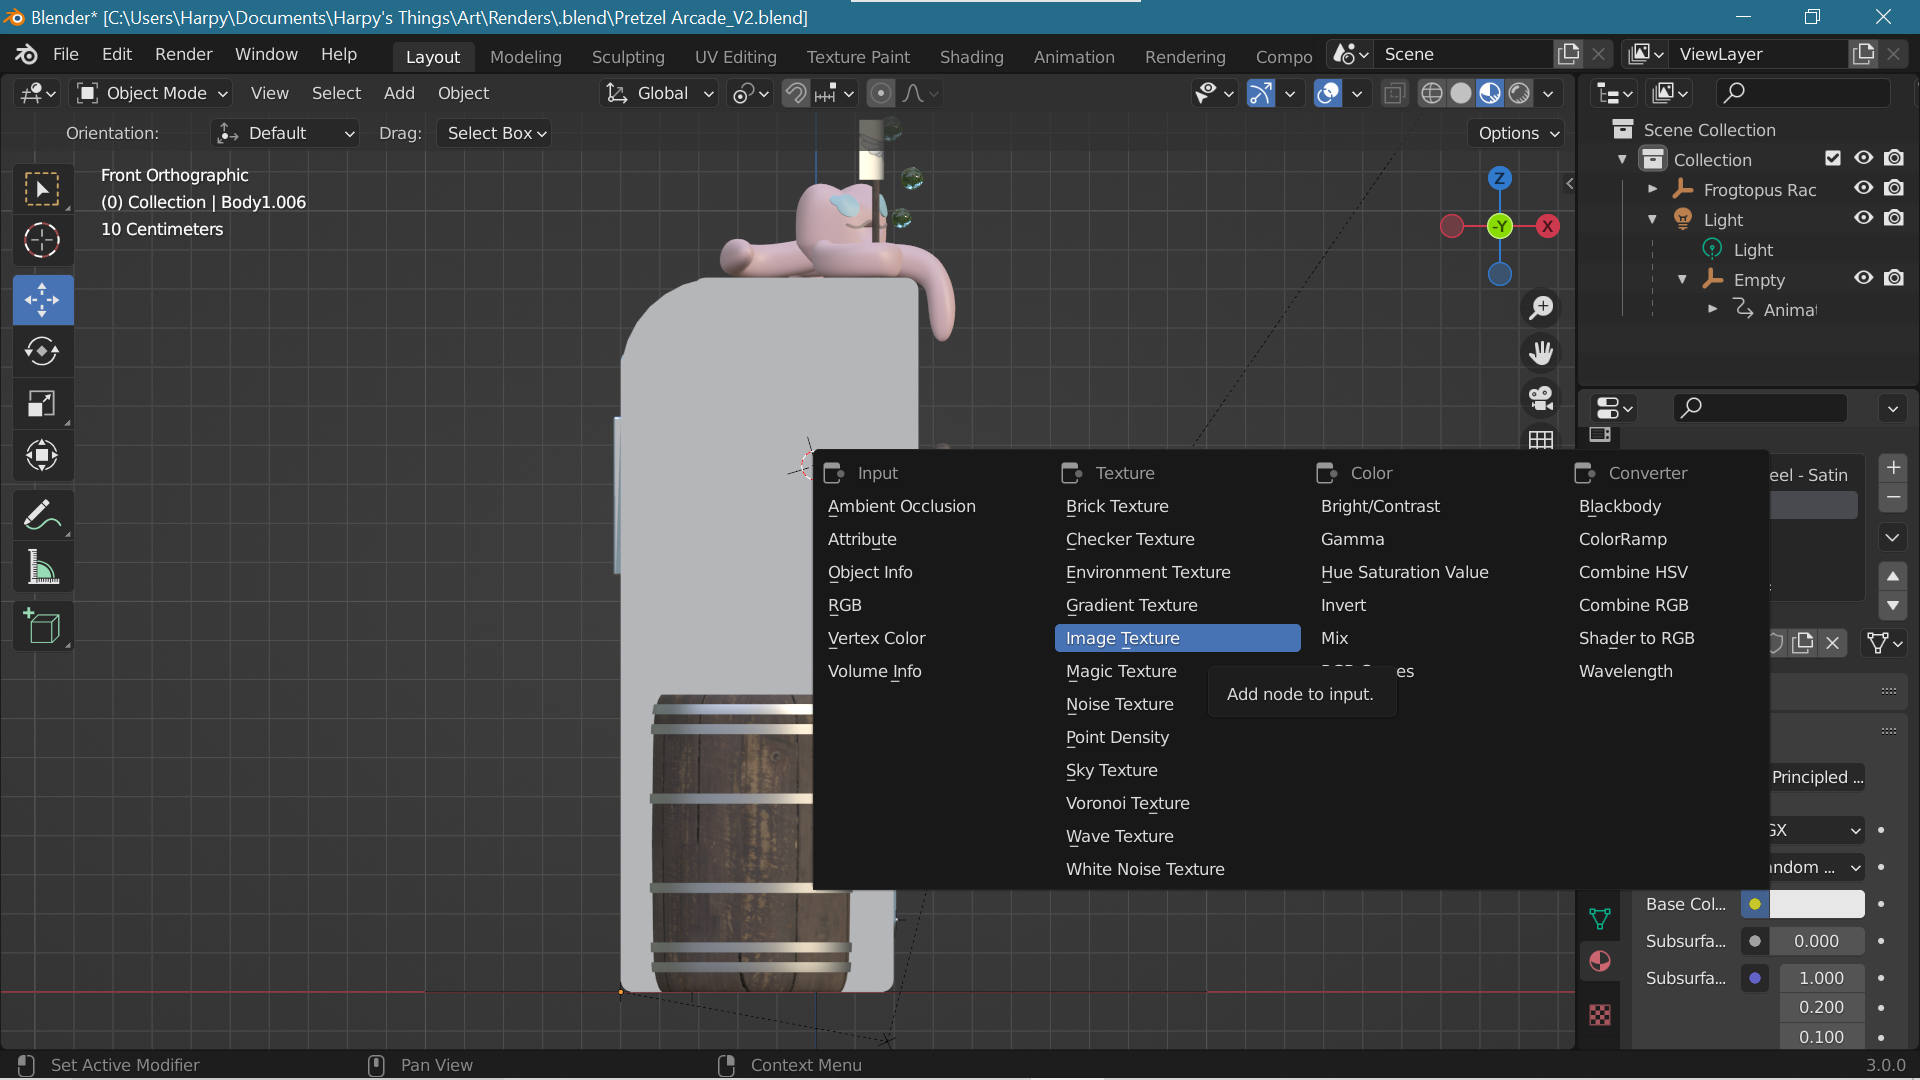Open the Render menu

click(183, 54)
